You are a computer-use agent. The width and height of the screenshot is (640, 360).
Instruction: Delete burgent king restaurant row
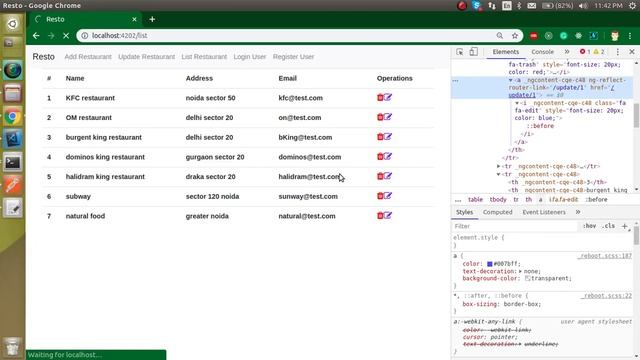pyautogui.click(x=380, y=137)
